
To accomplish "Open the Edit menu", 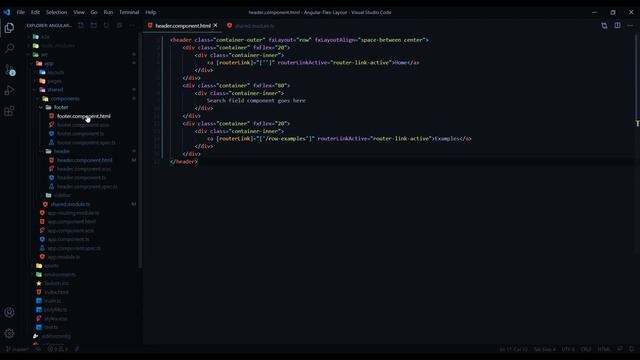I will pyautogui.click(x=36, y=12).
